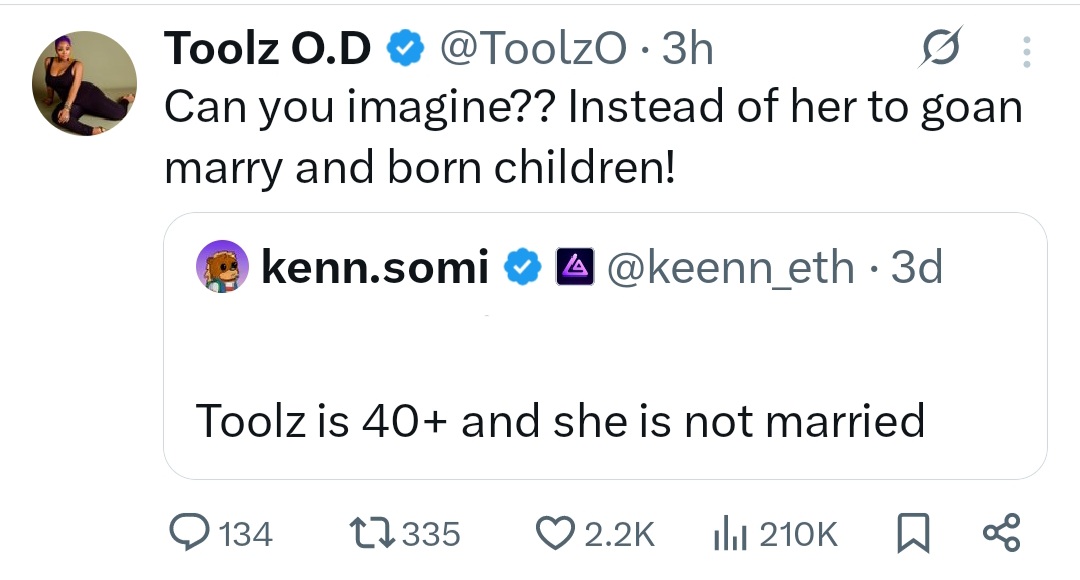The height and width of the screenshot is (580, 1080).
Task: Open the @ToolzO handle link
Action: coord(542,47)
